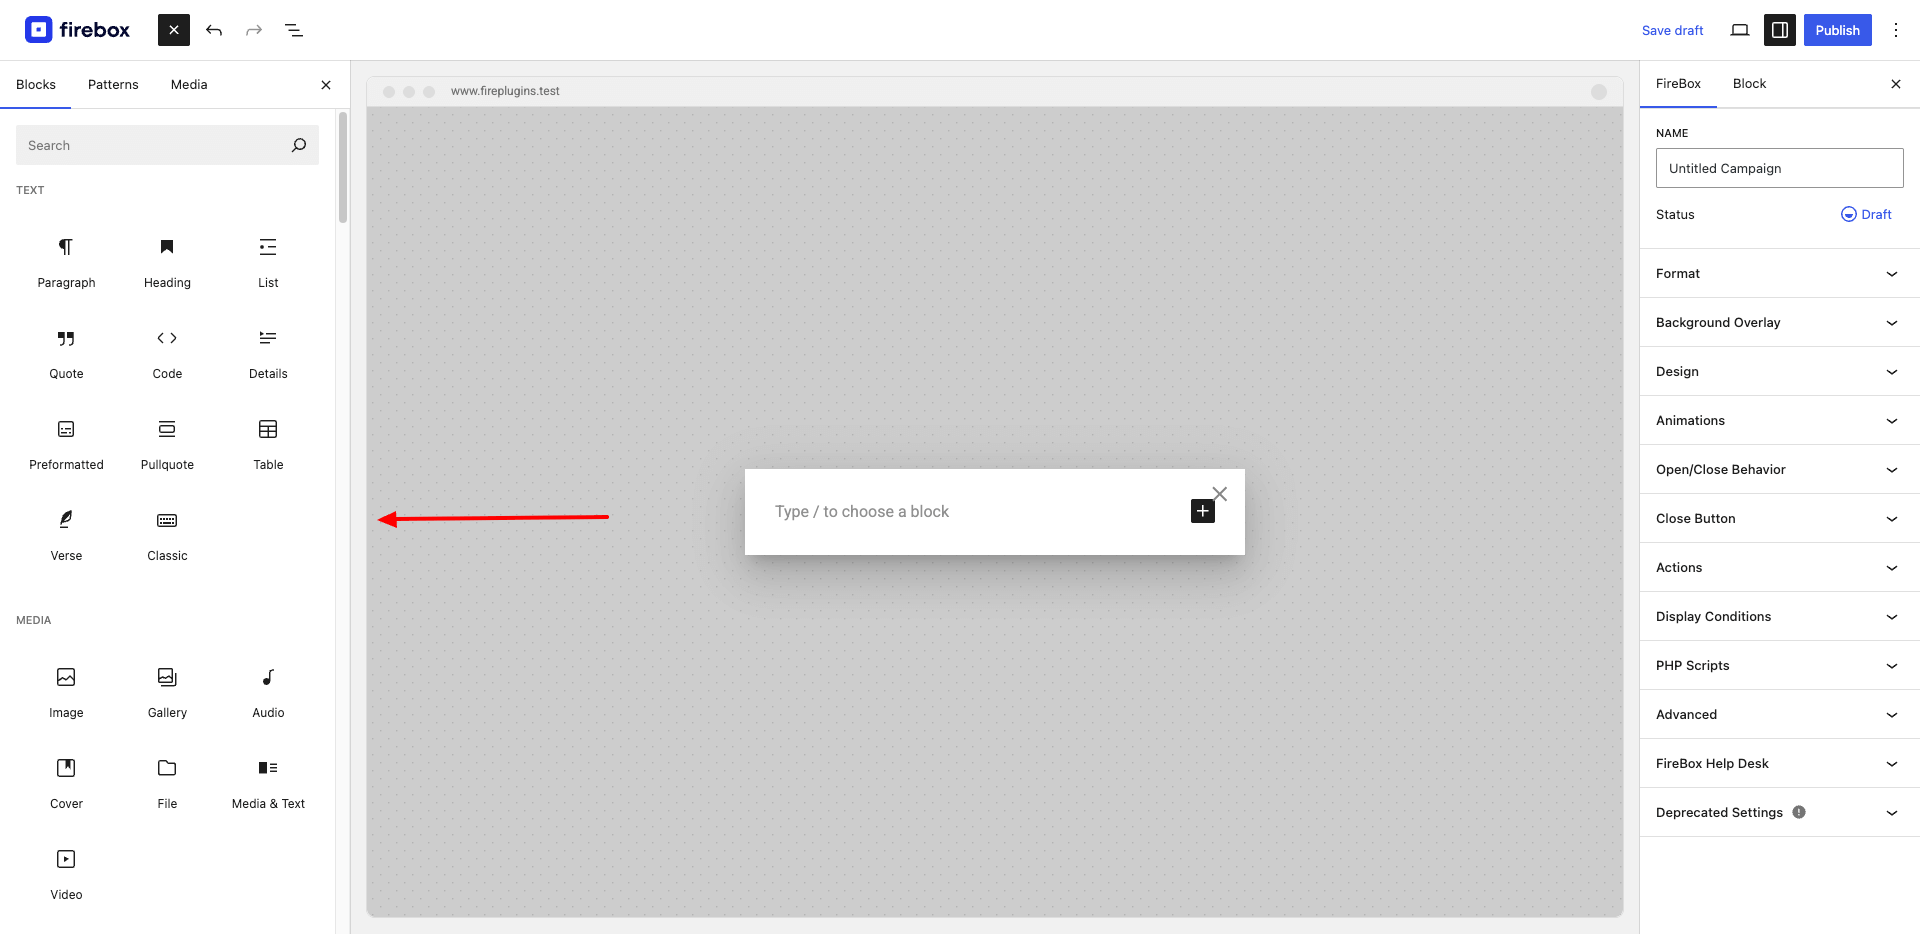The width and height of the screenshot is (1920, 934).
Task: Expand the Format section
Action: pyautogui.click(x=1779, y=274)
